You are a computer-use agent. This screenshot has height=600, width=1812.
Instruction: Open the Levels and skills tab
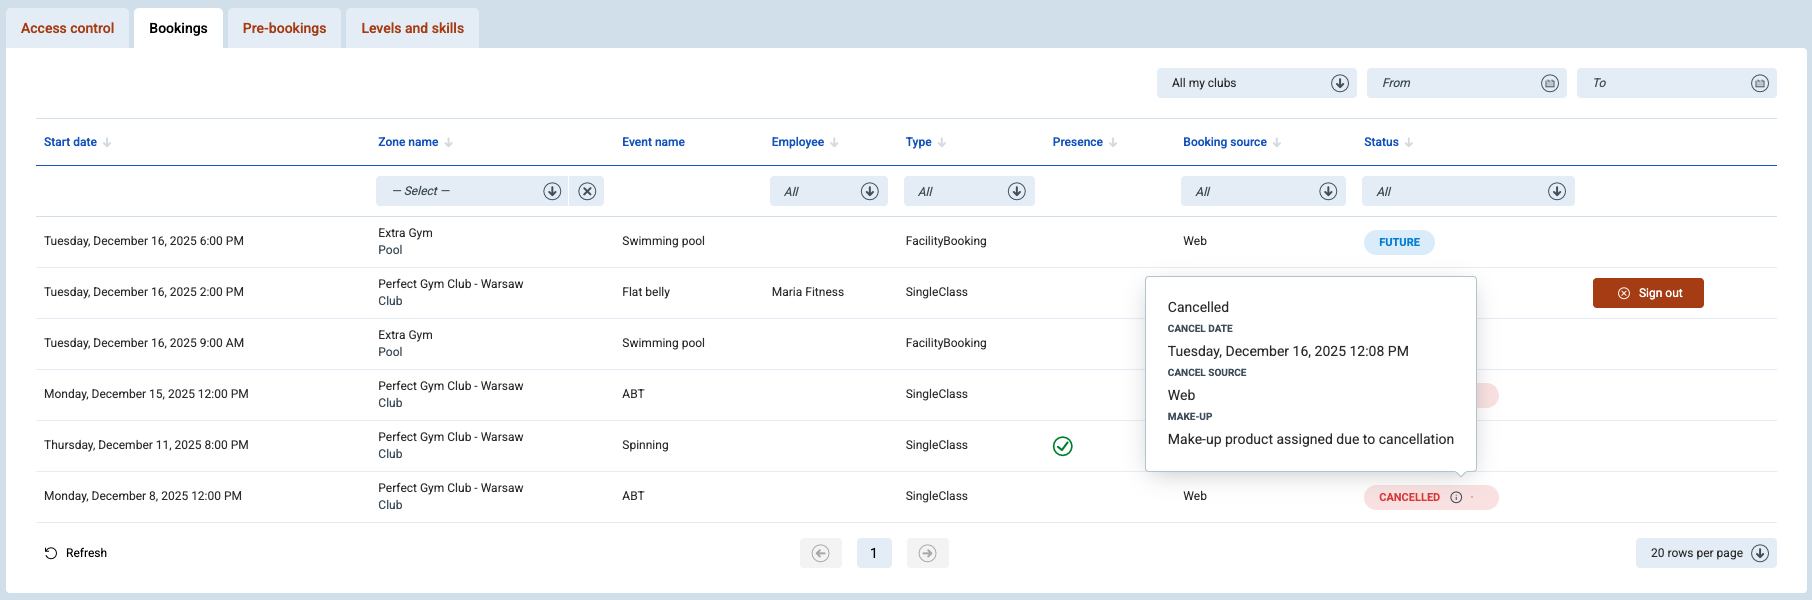pos(412,28)
